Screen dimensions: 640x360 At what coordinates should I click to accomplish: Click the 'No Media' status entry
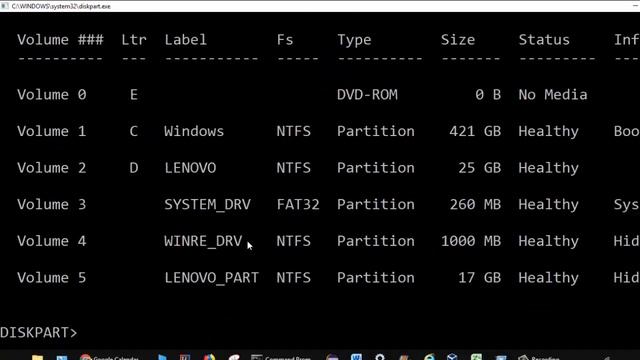click(x=553, y=95)
